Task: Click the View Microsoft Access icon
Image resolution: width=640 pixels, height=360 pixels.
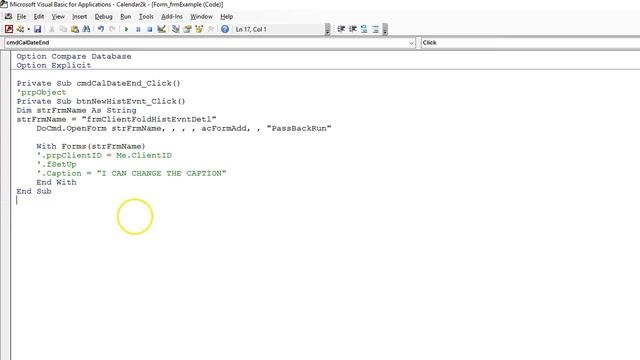Action: (9, 29)
